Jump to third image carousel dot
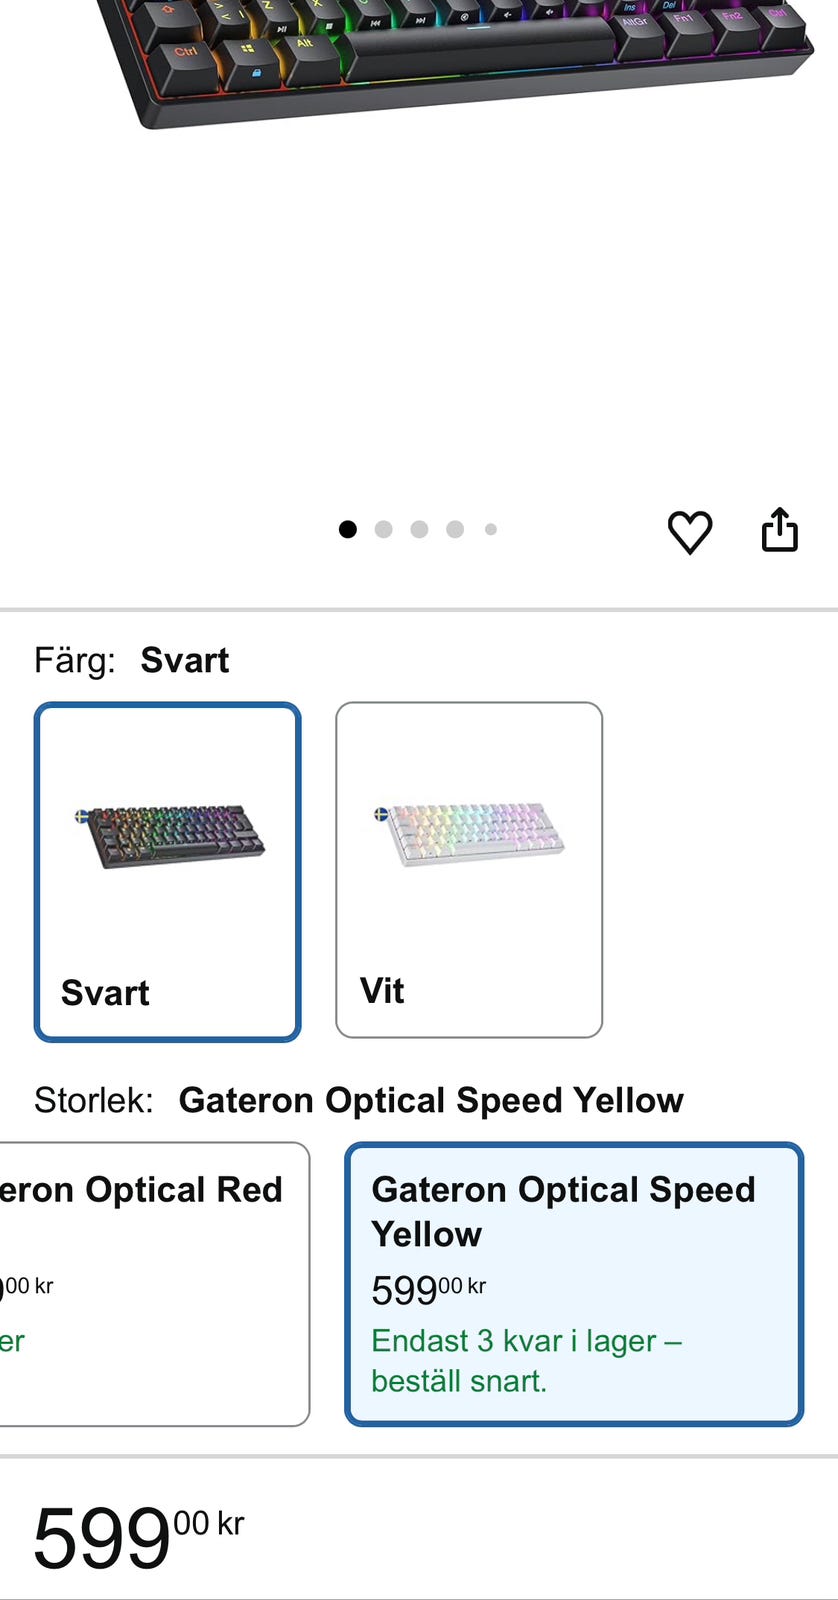The width and height of the screenshot is (838, 1600). (419, 529)
